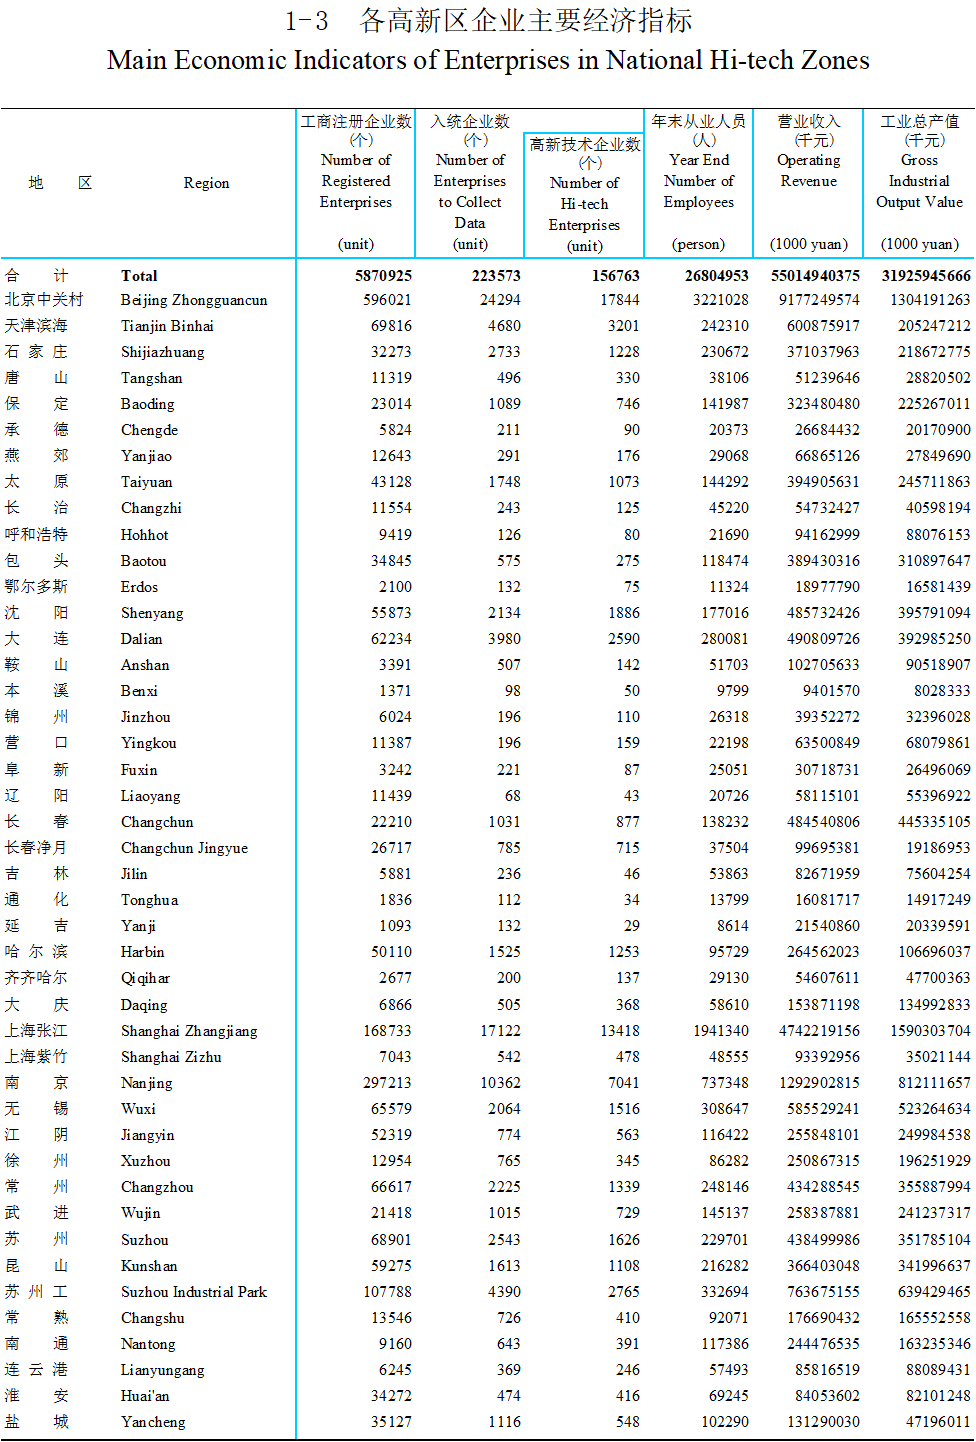Select the 'Shanghai Zhangjiang' region name
The height and width of the screenshot is (1442, 976).
pos(189,1031)
